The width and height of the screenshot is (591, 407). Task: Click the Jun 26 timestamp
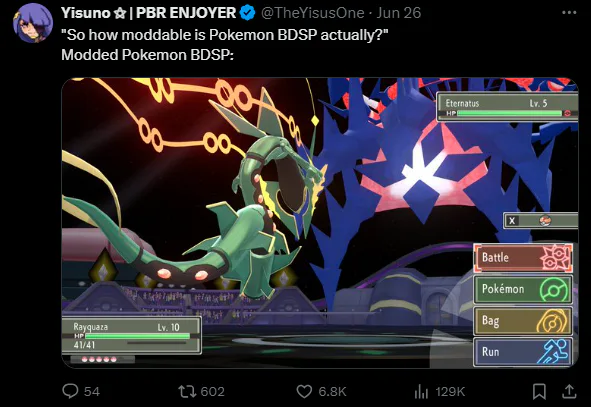[399, 13]
